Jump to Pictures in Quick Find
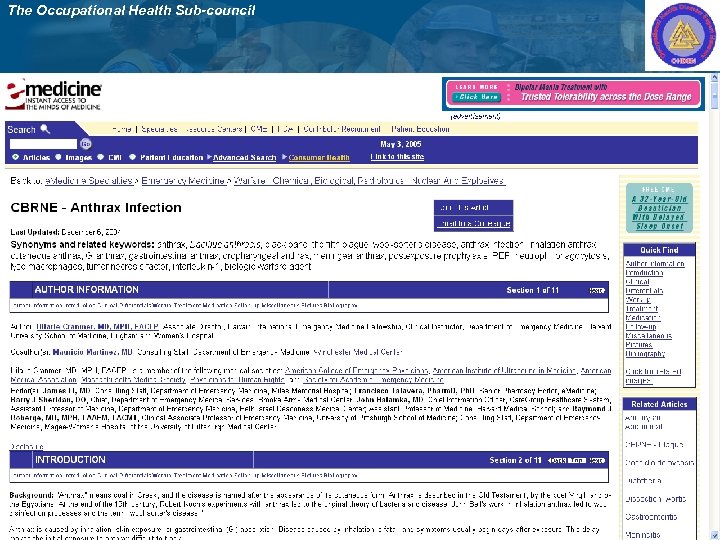Viewport: 720px width, 540px height. click(x=639, y=344)
